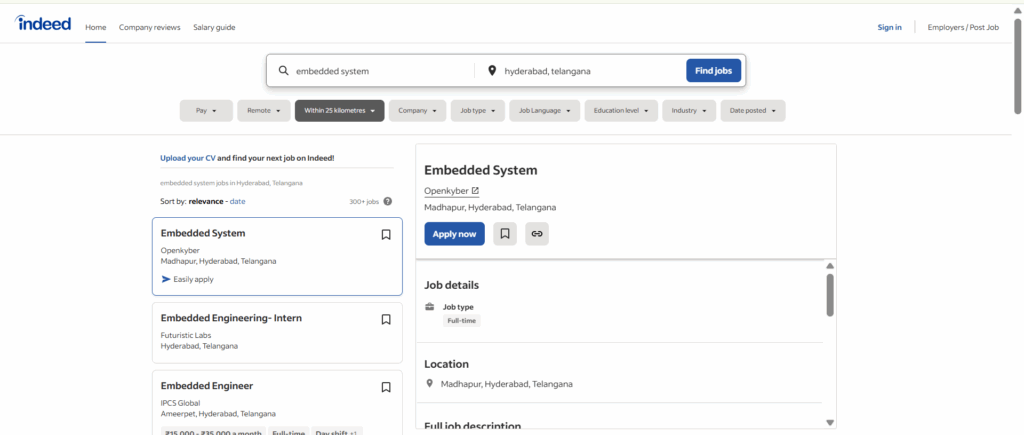Bookmark the Embedded Engineer job at IPCS Global
The height and width of the screenshot is (435, 1024).
click(386, 388)
